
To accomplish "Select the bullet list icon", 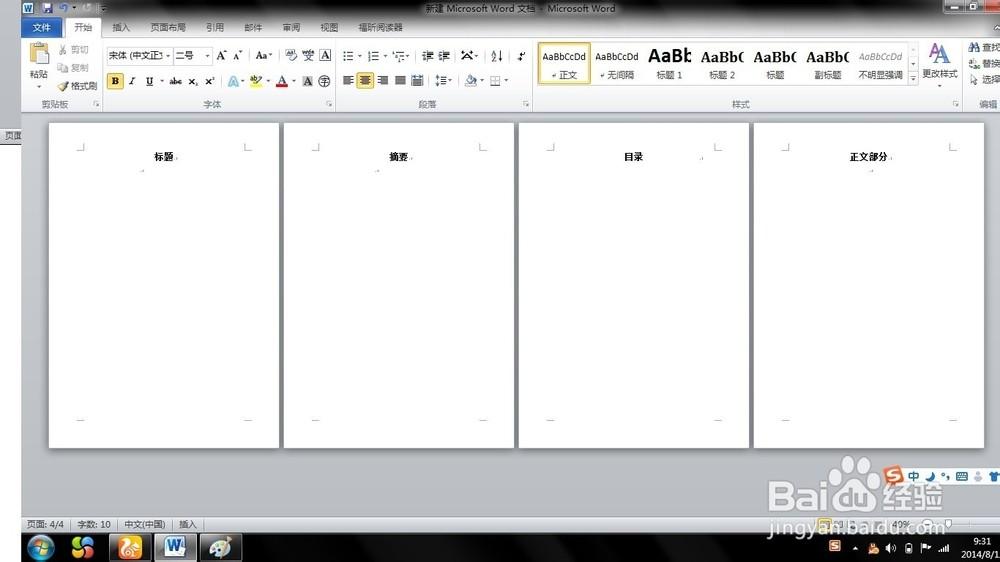I will pos(348,56).
